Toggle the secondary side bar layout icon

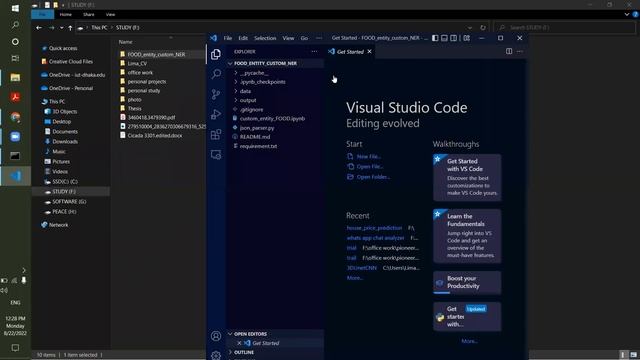coord(453,38)
